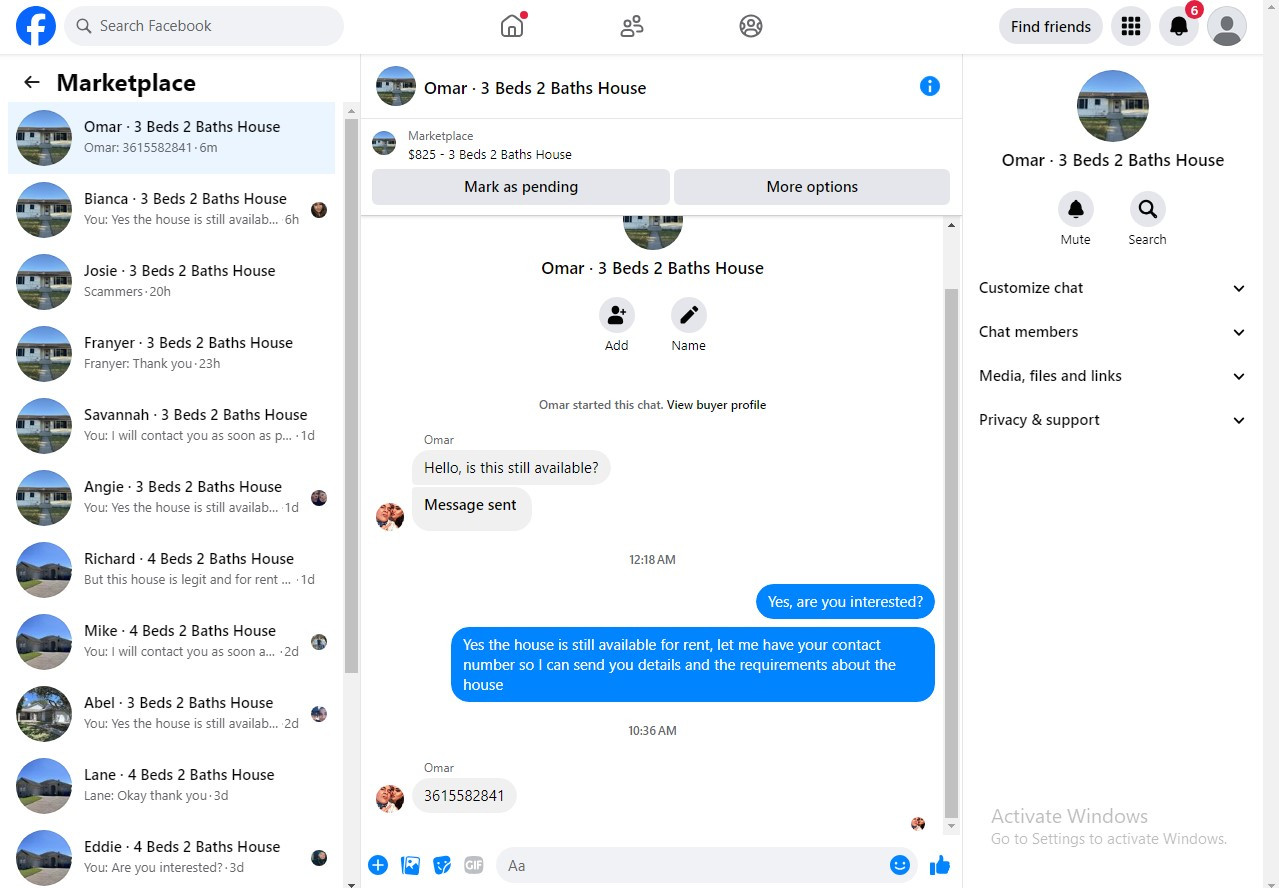Open the apps menu grid icon

[x=1131, y=26]
